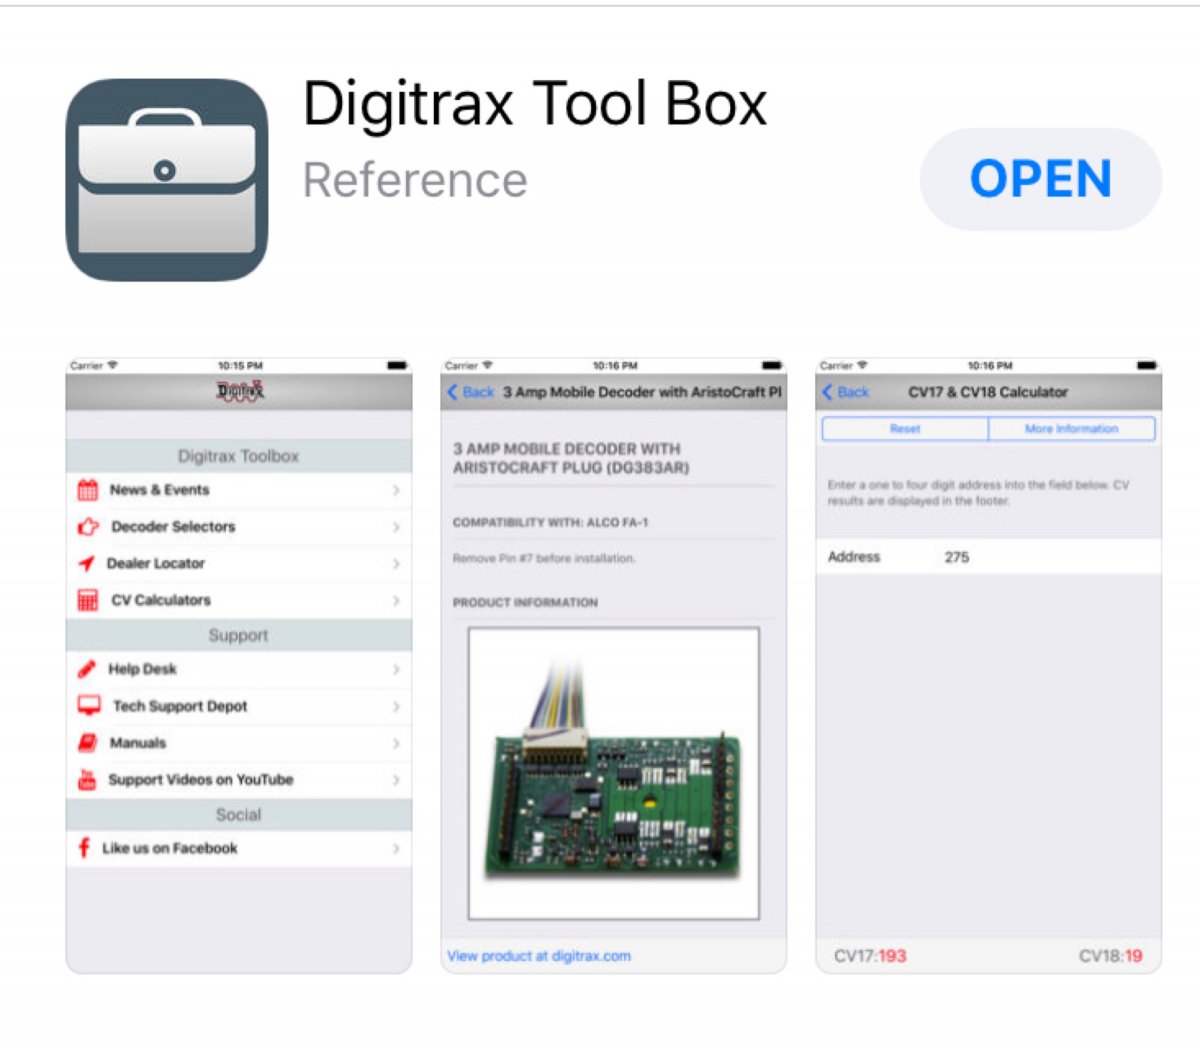This screenshot has width=1200, height=1053.
Task: Expand the News & Events row chevron
Action: coord(396,490)
